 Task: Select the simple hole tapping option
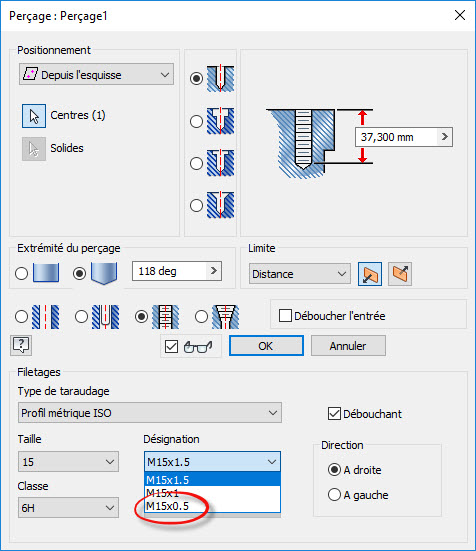pyautogui.click(x=21, y=317)
